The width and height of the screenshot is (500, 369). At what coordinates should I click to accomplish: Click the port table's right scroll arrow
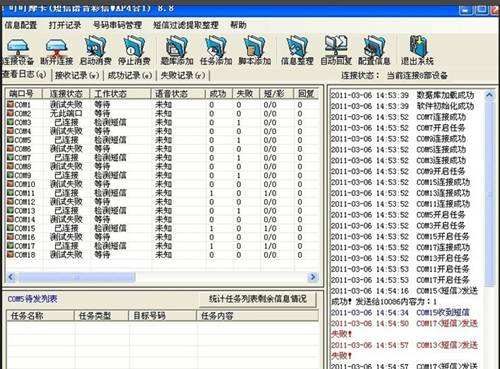point(313,277)
